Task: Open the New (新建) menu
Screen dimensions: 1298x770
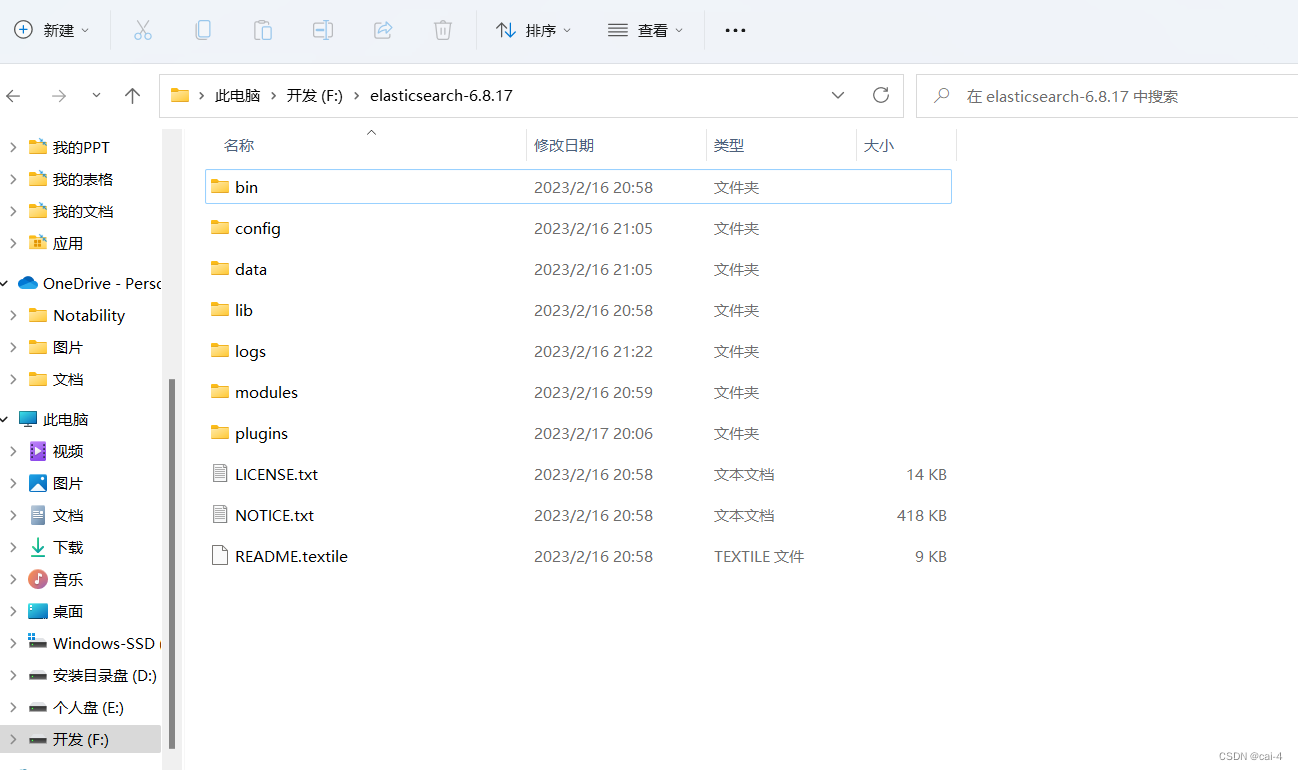Action: click(x=52, y=30)
